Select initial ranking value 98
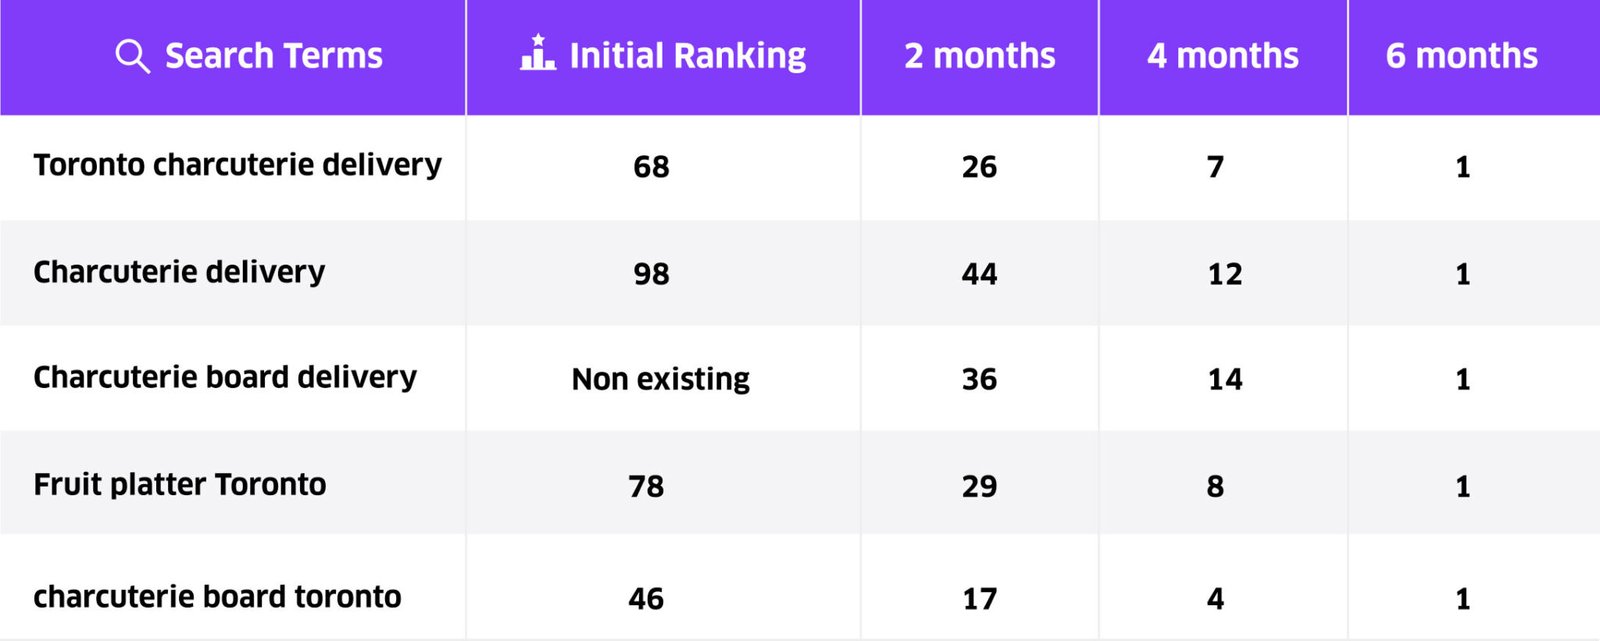This screenshot has width=1600, height=641. 651,274
